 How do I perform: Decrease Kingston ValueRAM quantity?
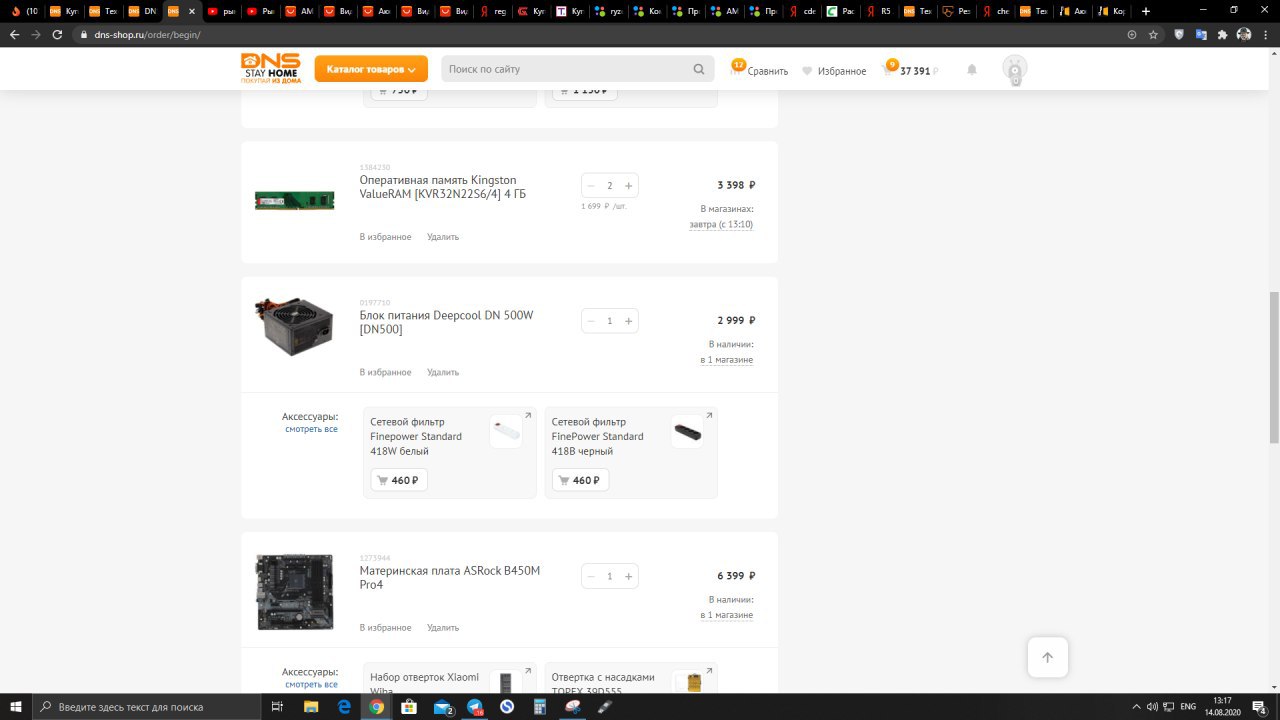pyautogui.click(x=591, y=185)
